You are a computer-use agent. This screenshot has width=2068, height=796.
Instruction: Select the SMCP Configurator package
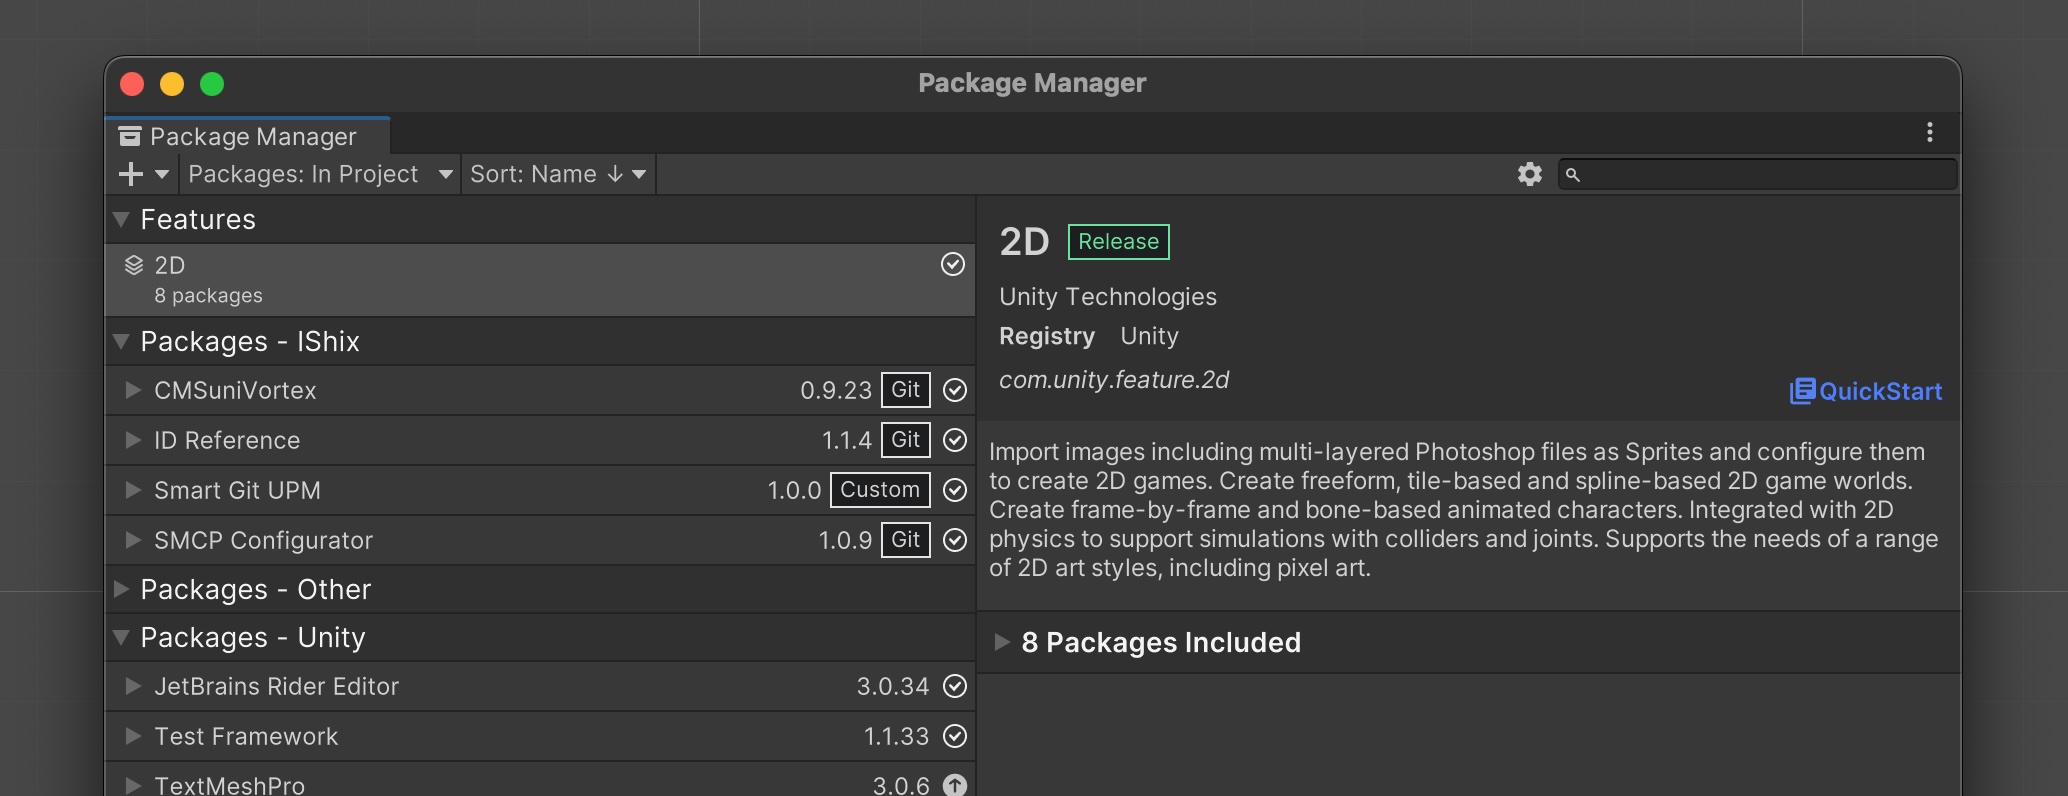540,540
